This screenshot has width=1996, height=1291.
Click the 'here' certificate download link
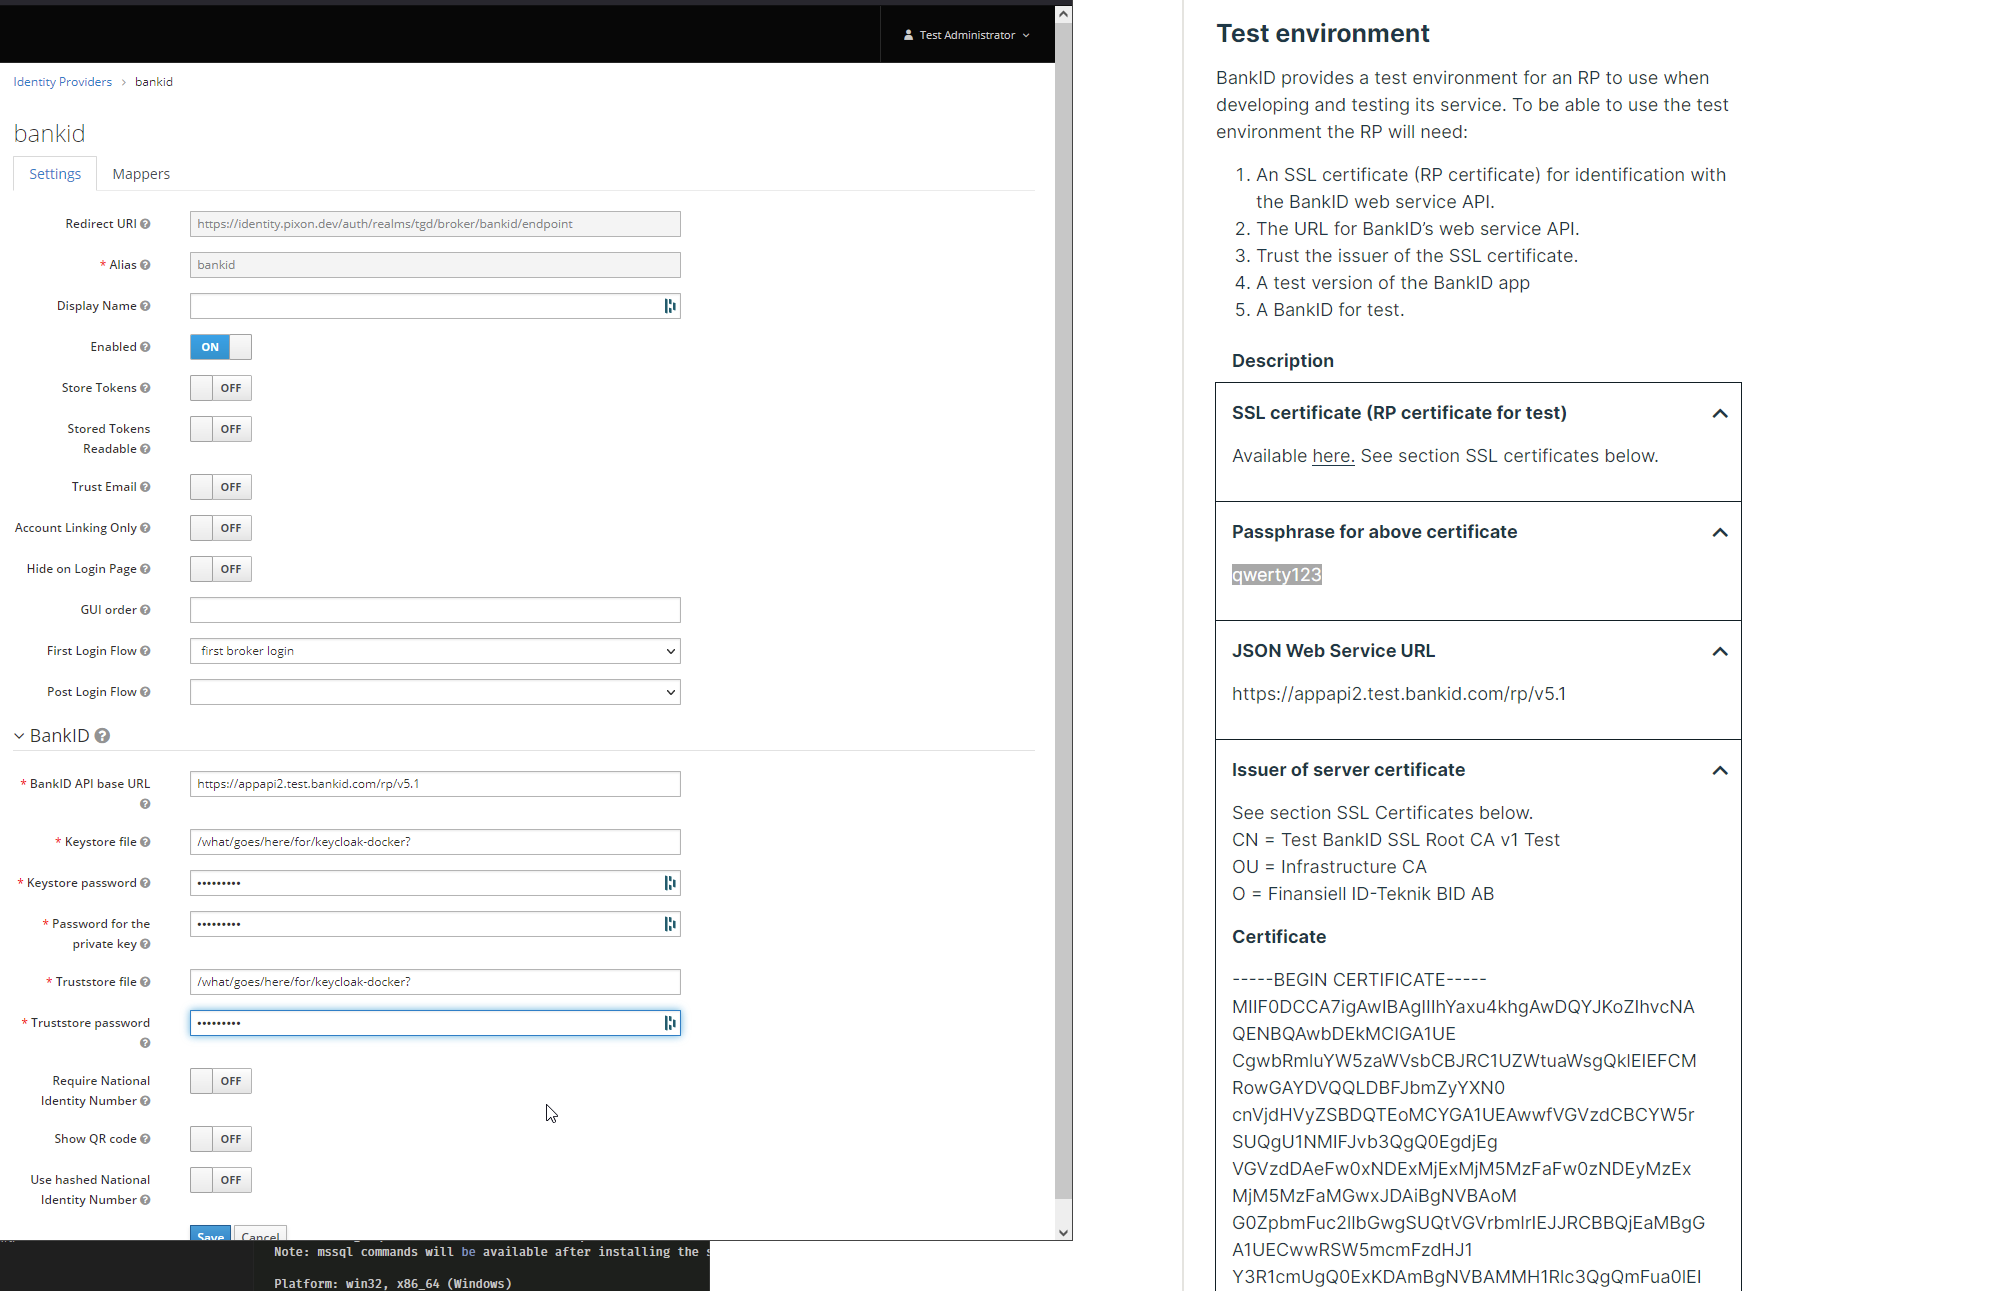1332,455
